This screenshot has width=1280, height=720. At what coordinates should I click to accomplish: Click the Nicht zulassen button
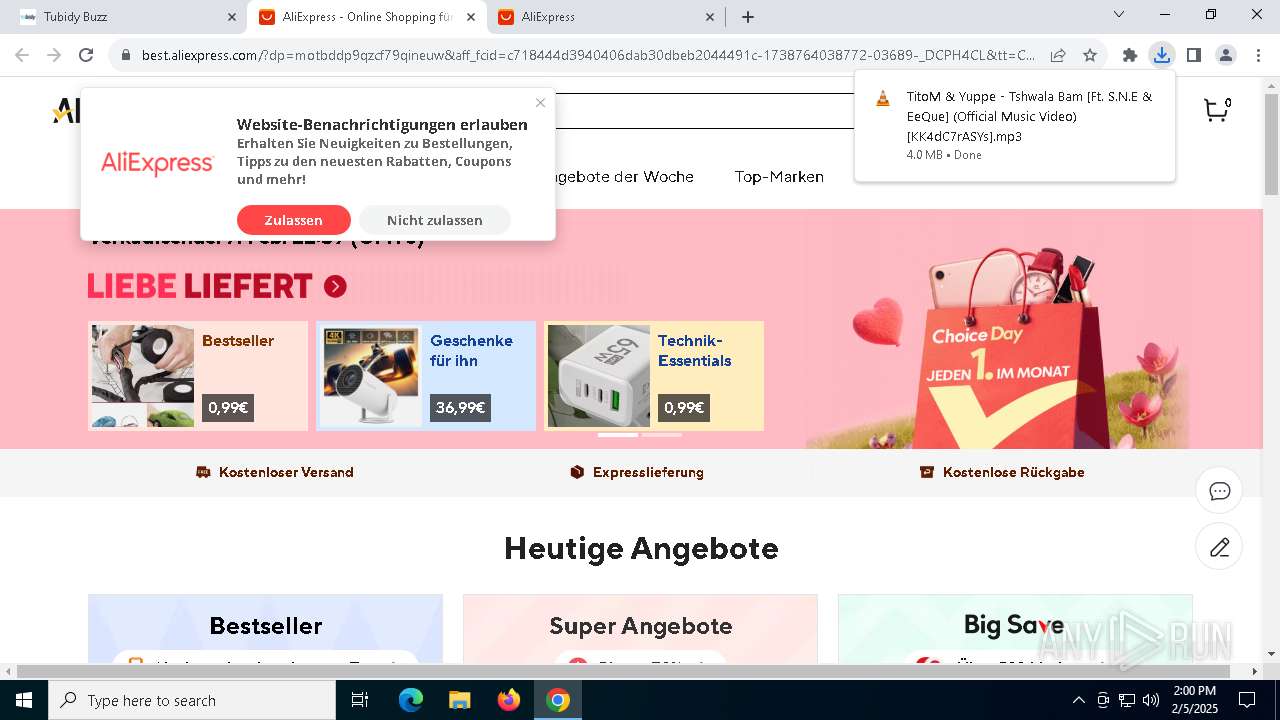(435, 220)
